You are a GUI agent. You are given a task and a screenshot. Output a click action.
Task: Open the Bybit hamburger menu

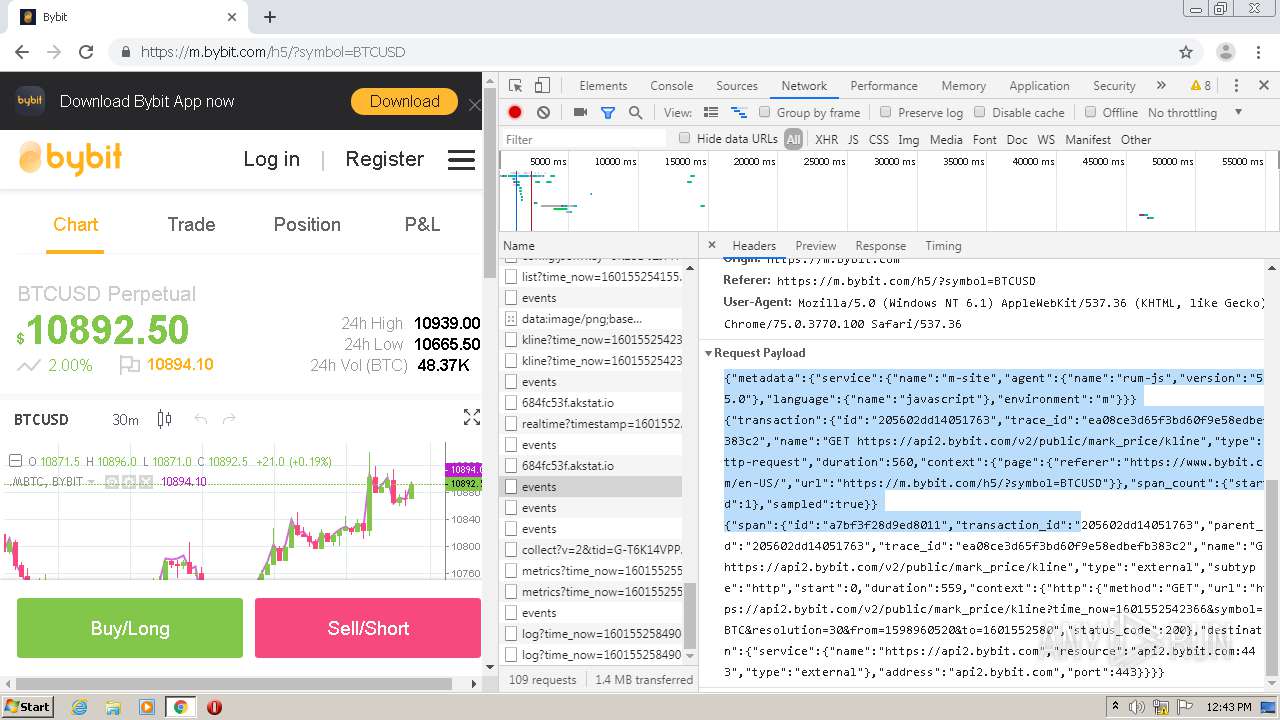coord(461,160)
